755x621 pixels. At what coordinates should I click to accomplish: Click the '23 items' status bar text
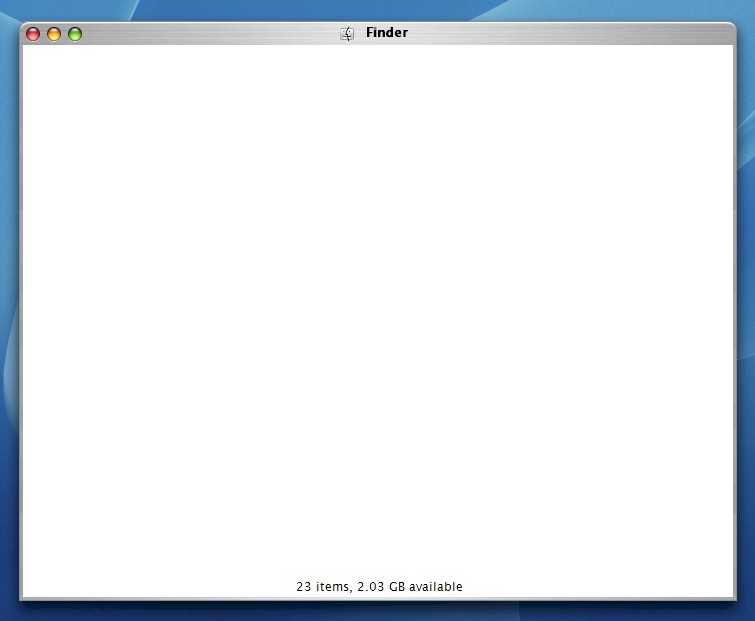tap(323, 586)
